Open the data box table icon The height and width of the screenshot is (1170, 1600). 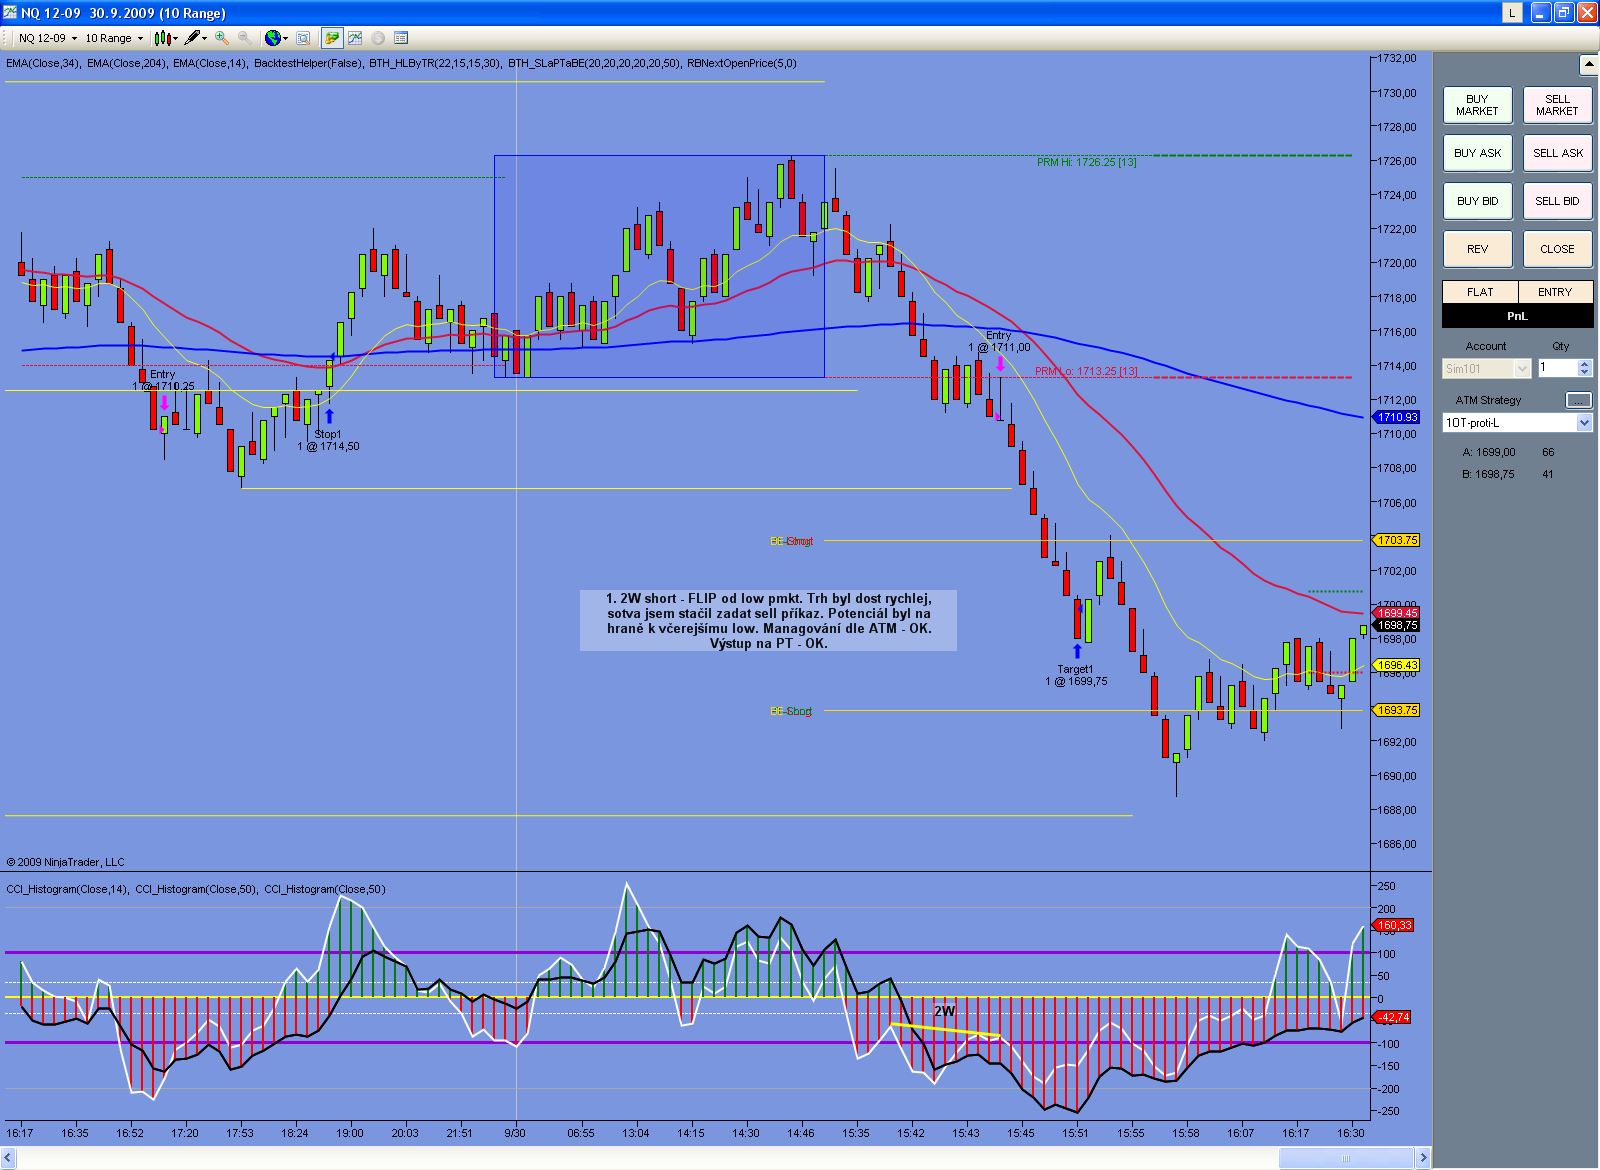[401, 38]
